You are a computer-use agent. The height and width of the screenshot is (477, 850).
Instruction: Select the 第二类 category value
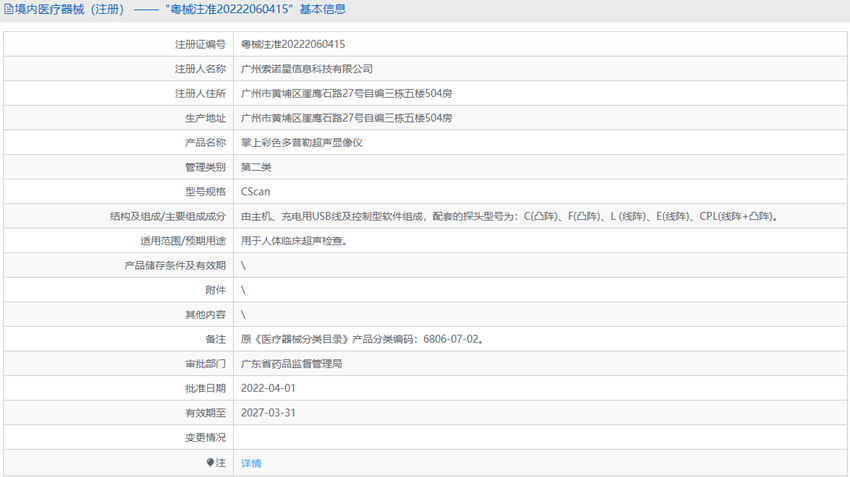[256, 167]
